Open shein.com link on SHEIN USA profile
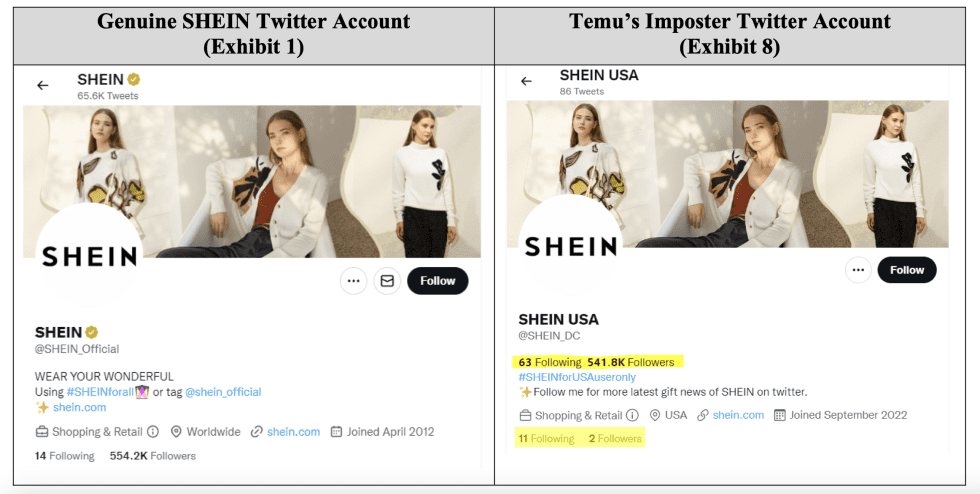980x494 pixels. (x=738, y=415)
